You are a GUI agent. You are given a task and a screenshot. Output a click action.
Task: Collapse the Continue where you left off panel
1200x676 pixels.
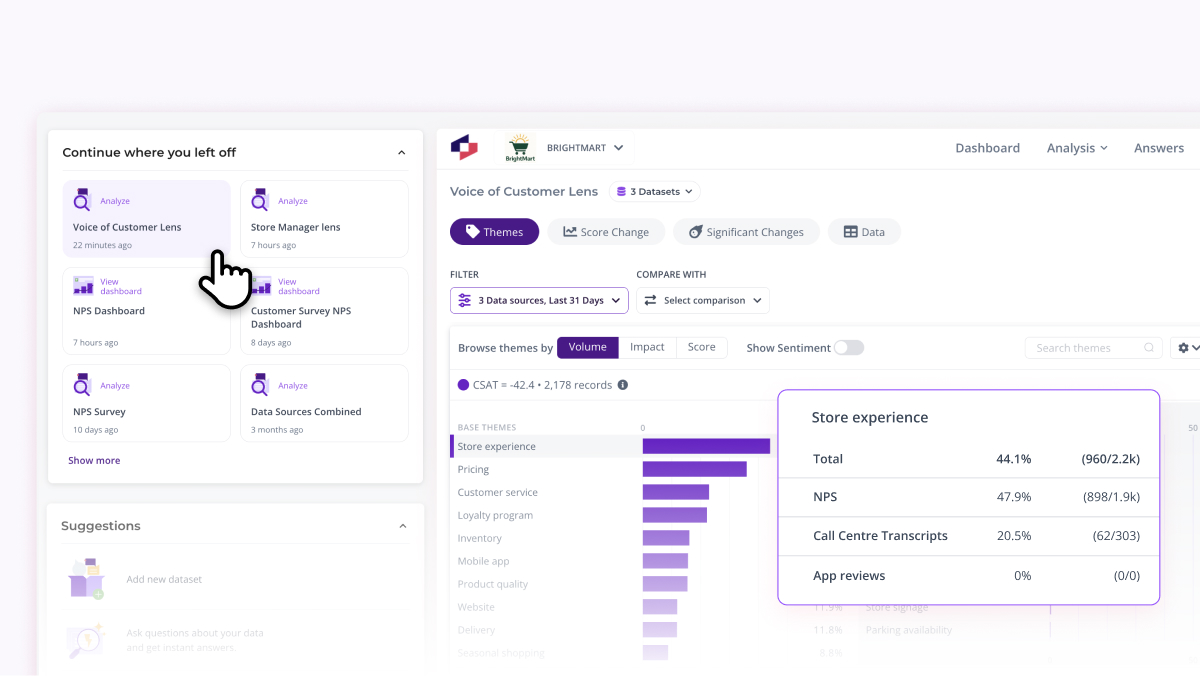402,153
